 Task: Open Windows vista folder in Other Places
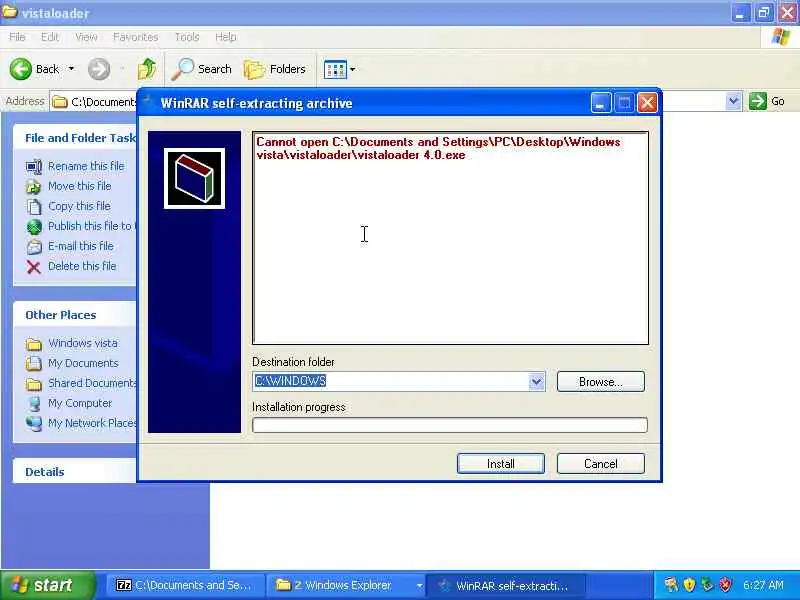tap(83, 343)
